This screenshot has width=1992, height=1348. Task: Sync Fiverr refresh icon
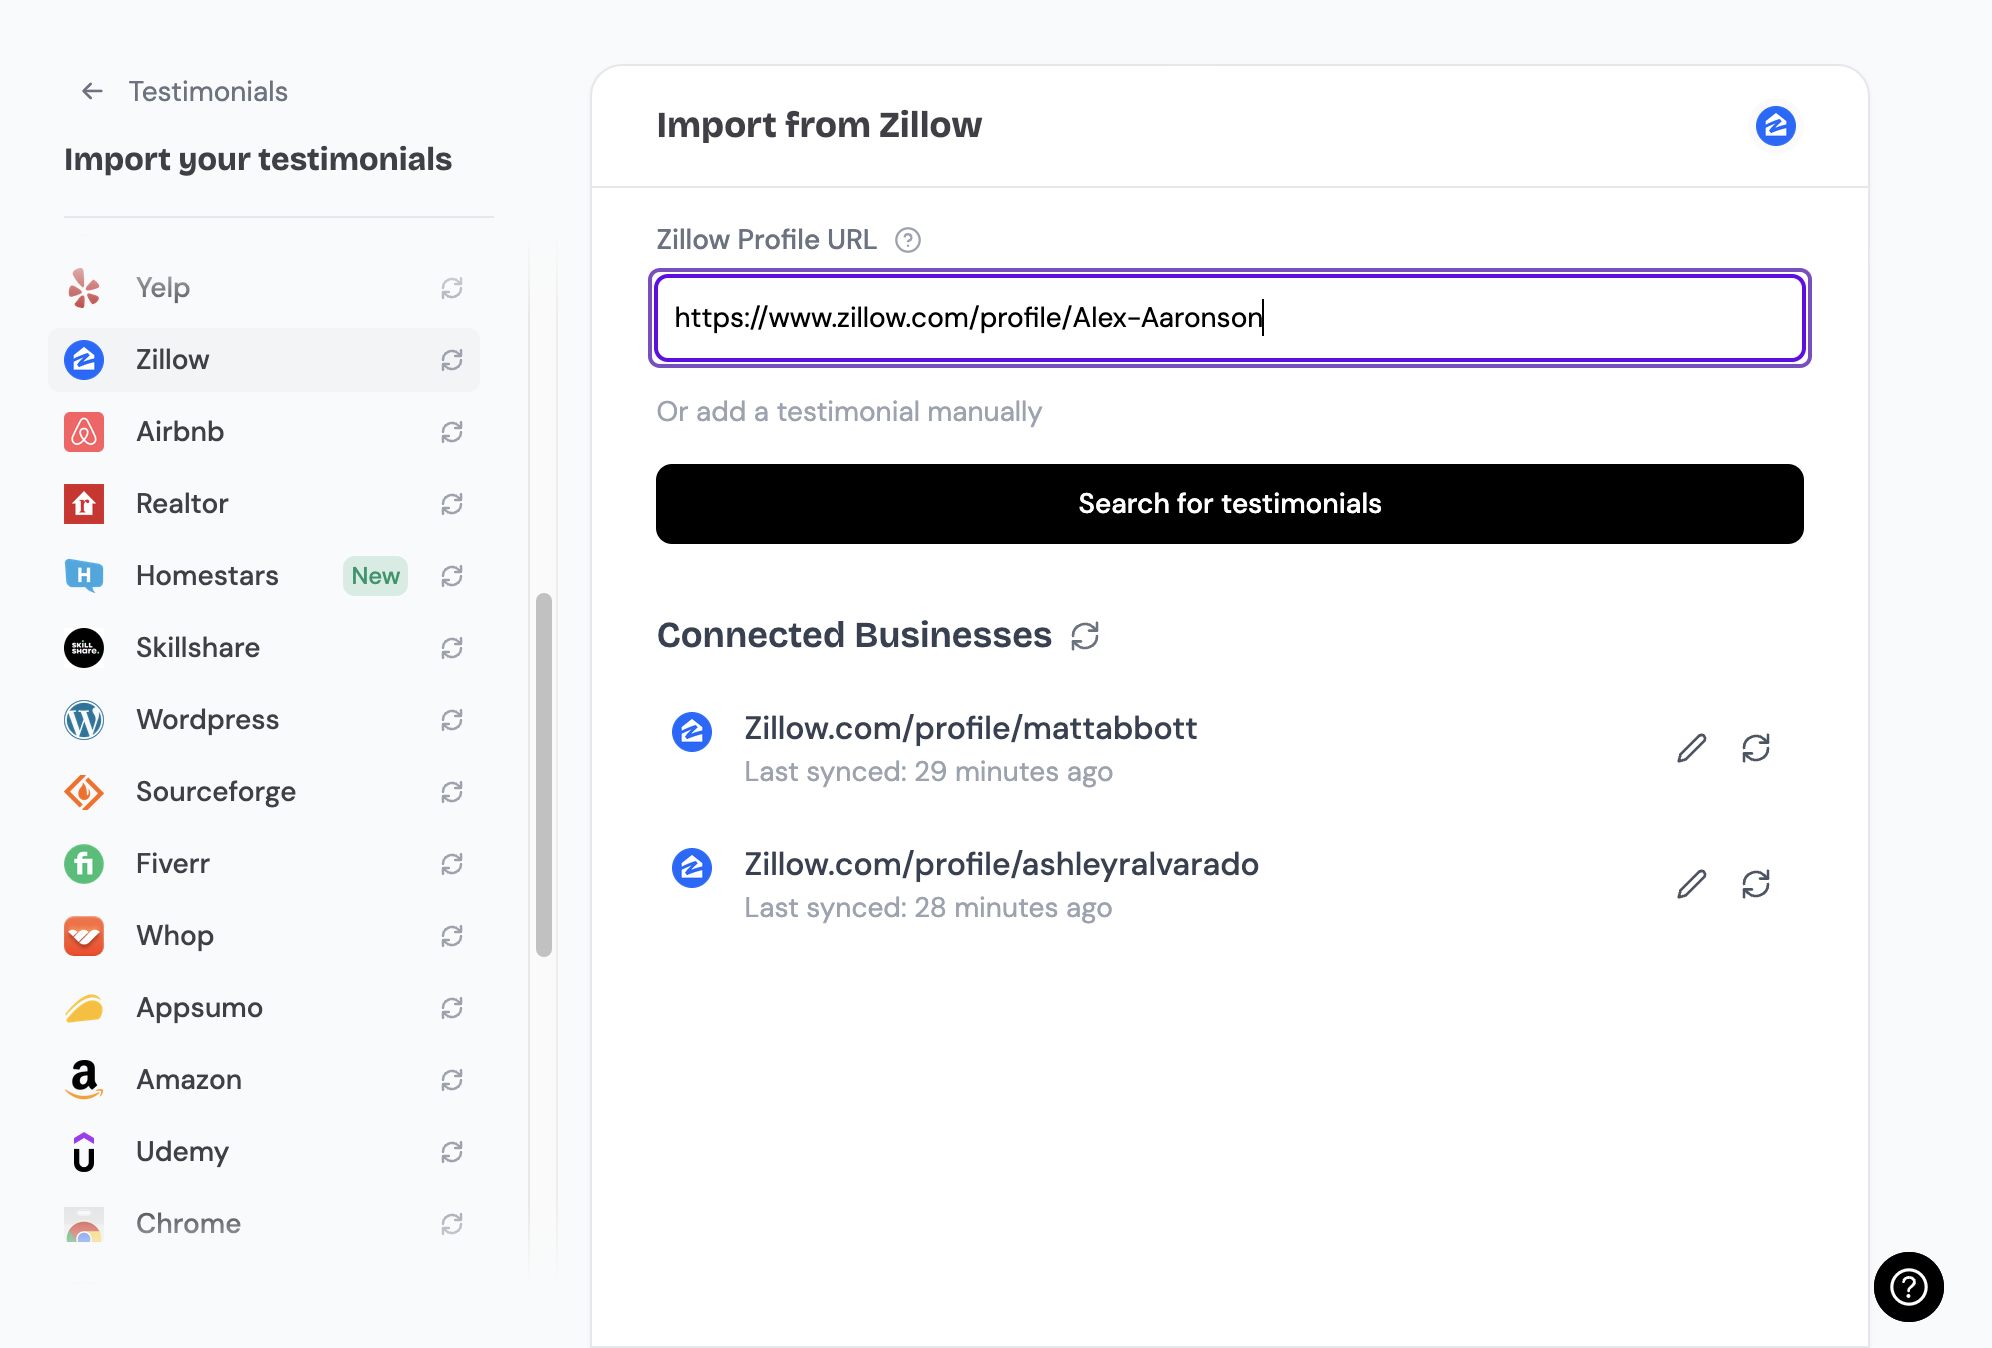452,864
